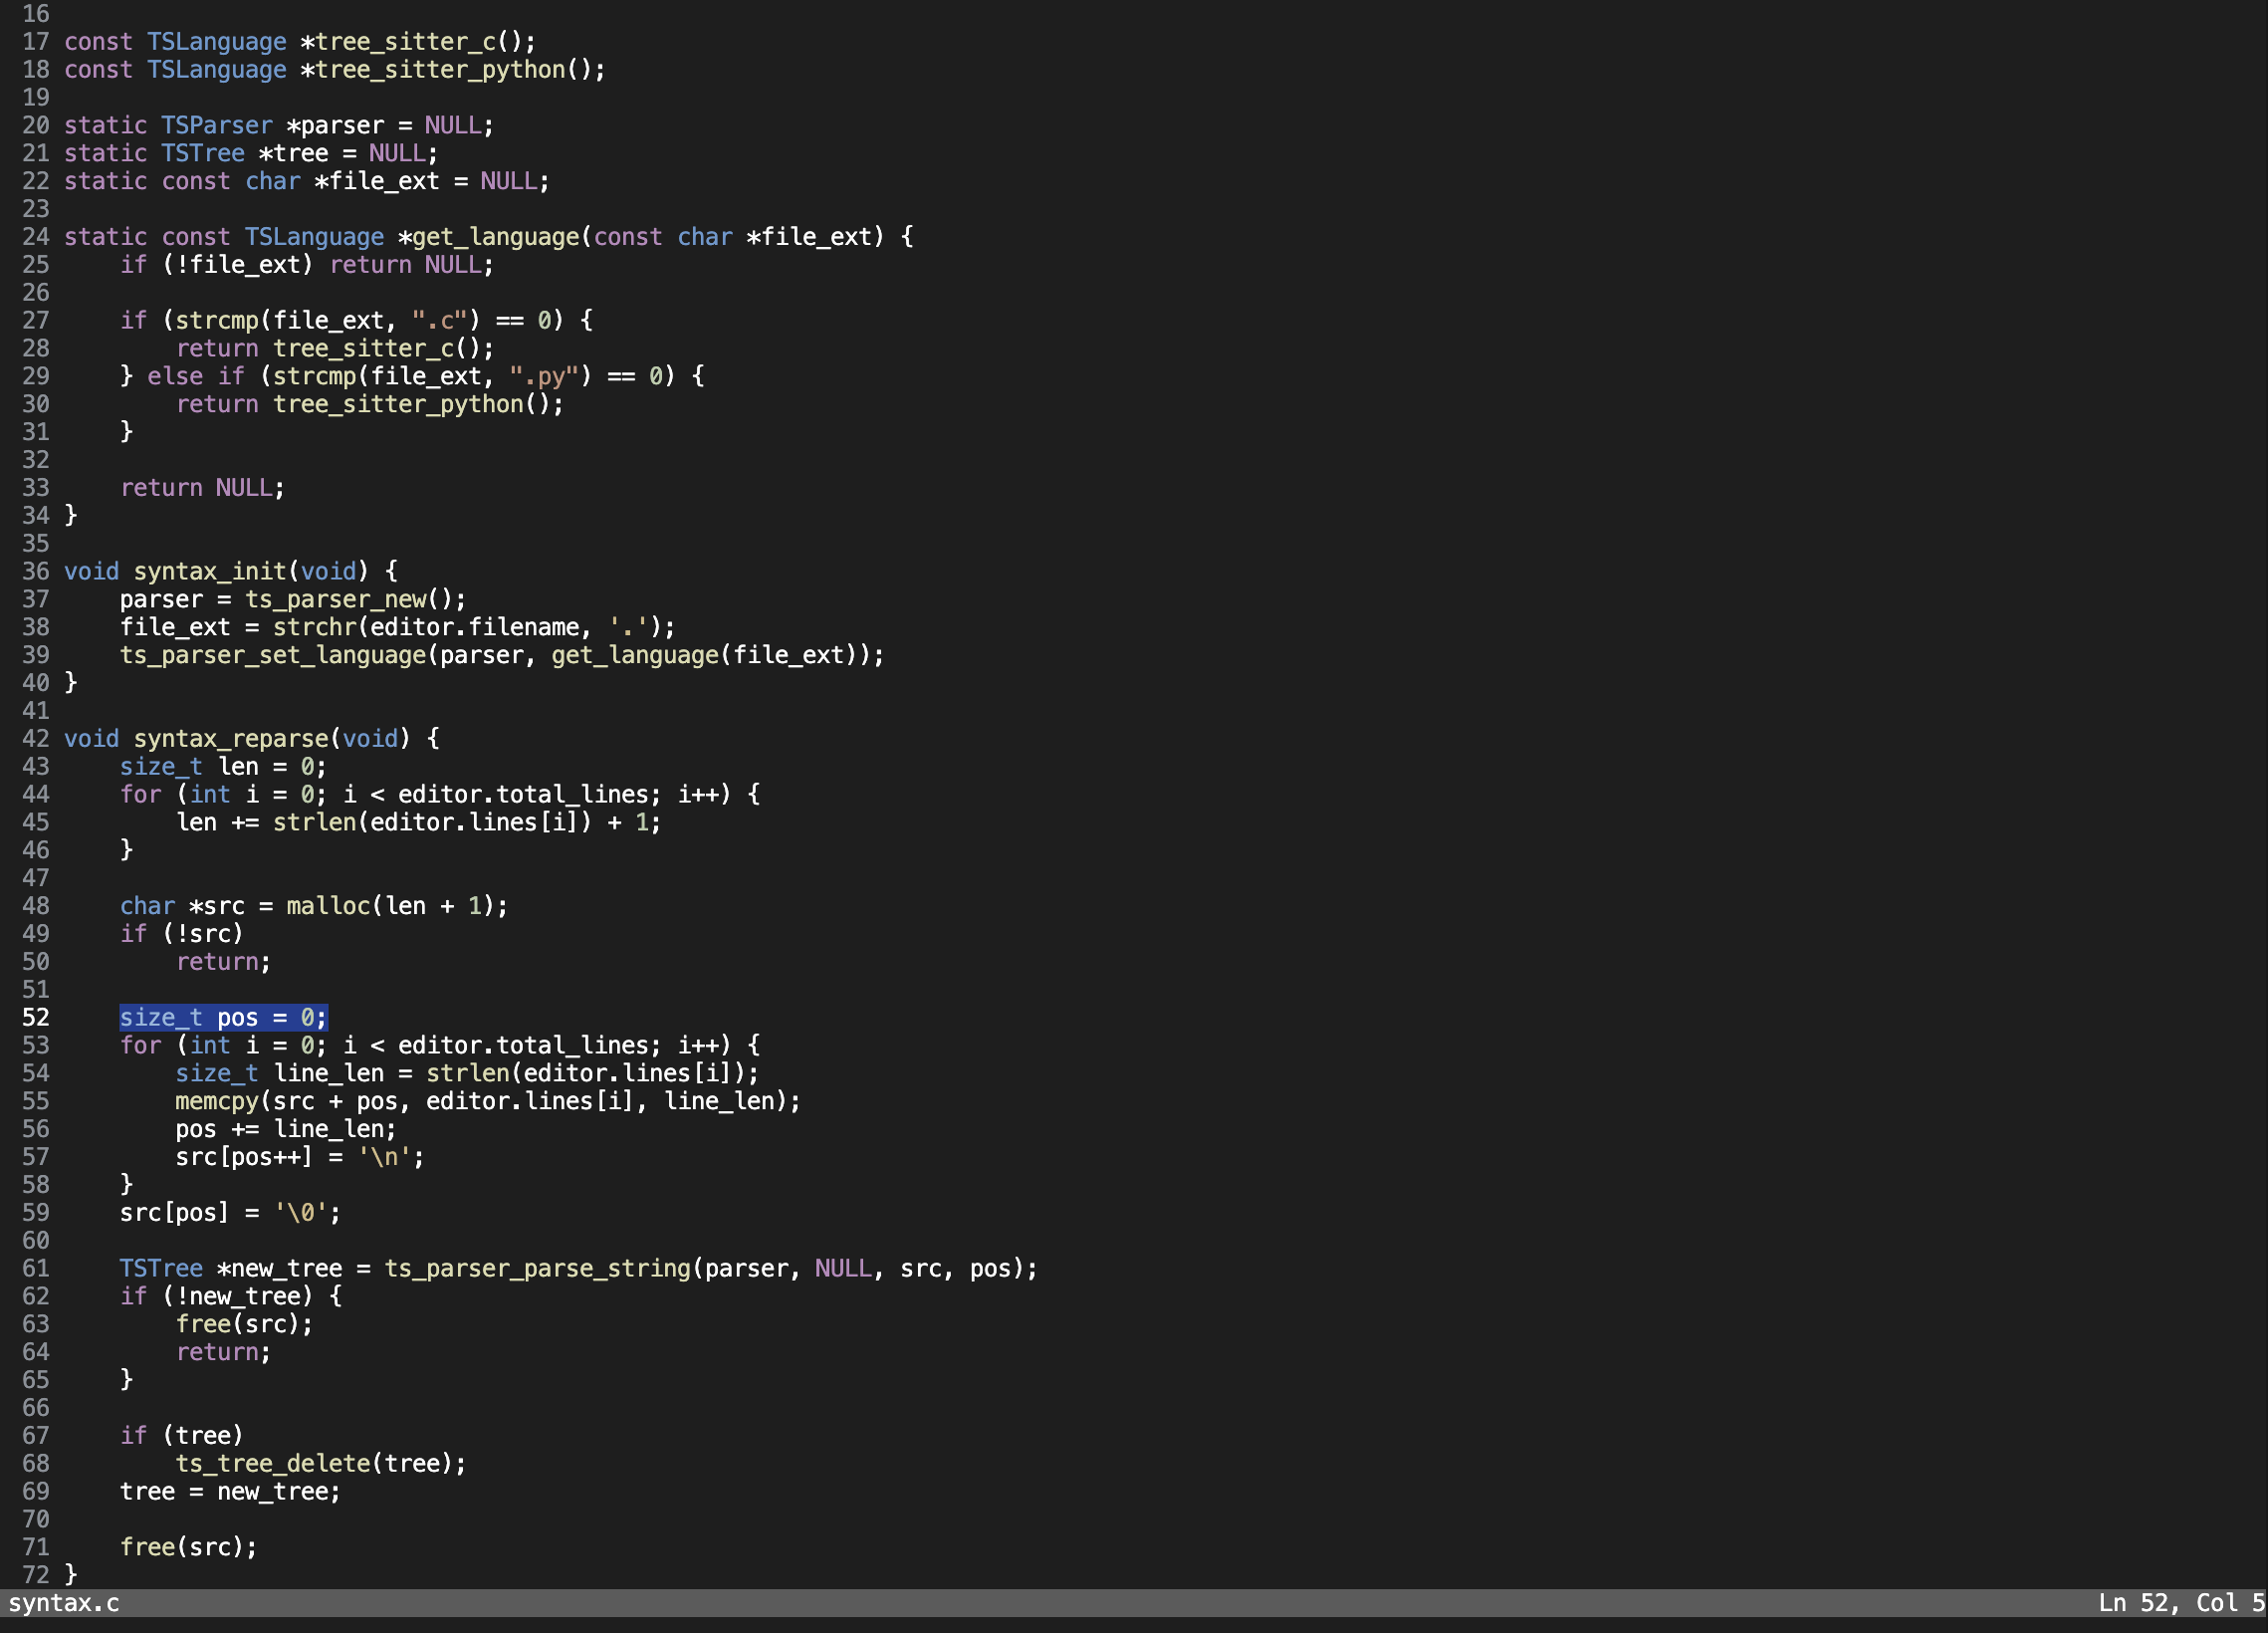Click 'syntax_init' function name on line 36
Image resolution: width=2268 pixels, height=1633 pixels.
click(210, 571)
